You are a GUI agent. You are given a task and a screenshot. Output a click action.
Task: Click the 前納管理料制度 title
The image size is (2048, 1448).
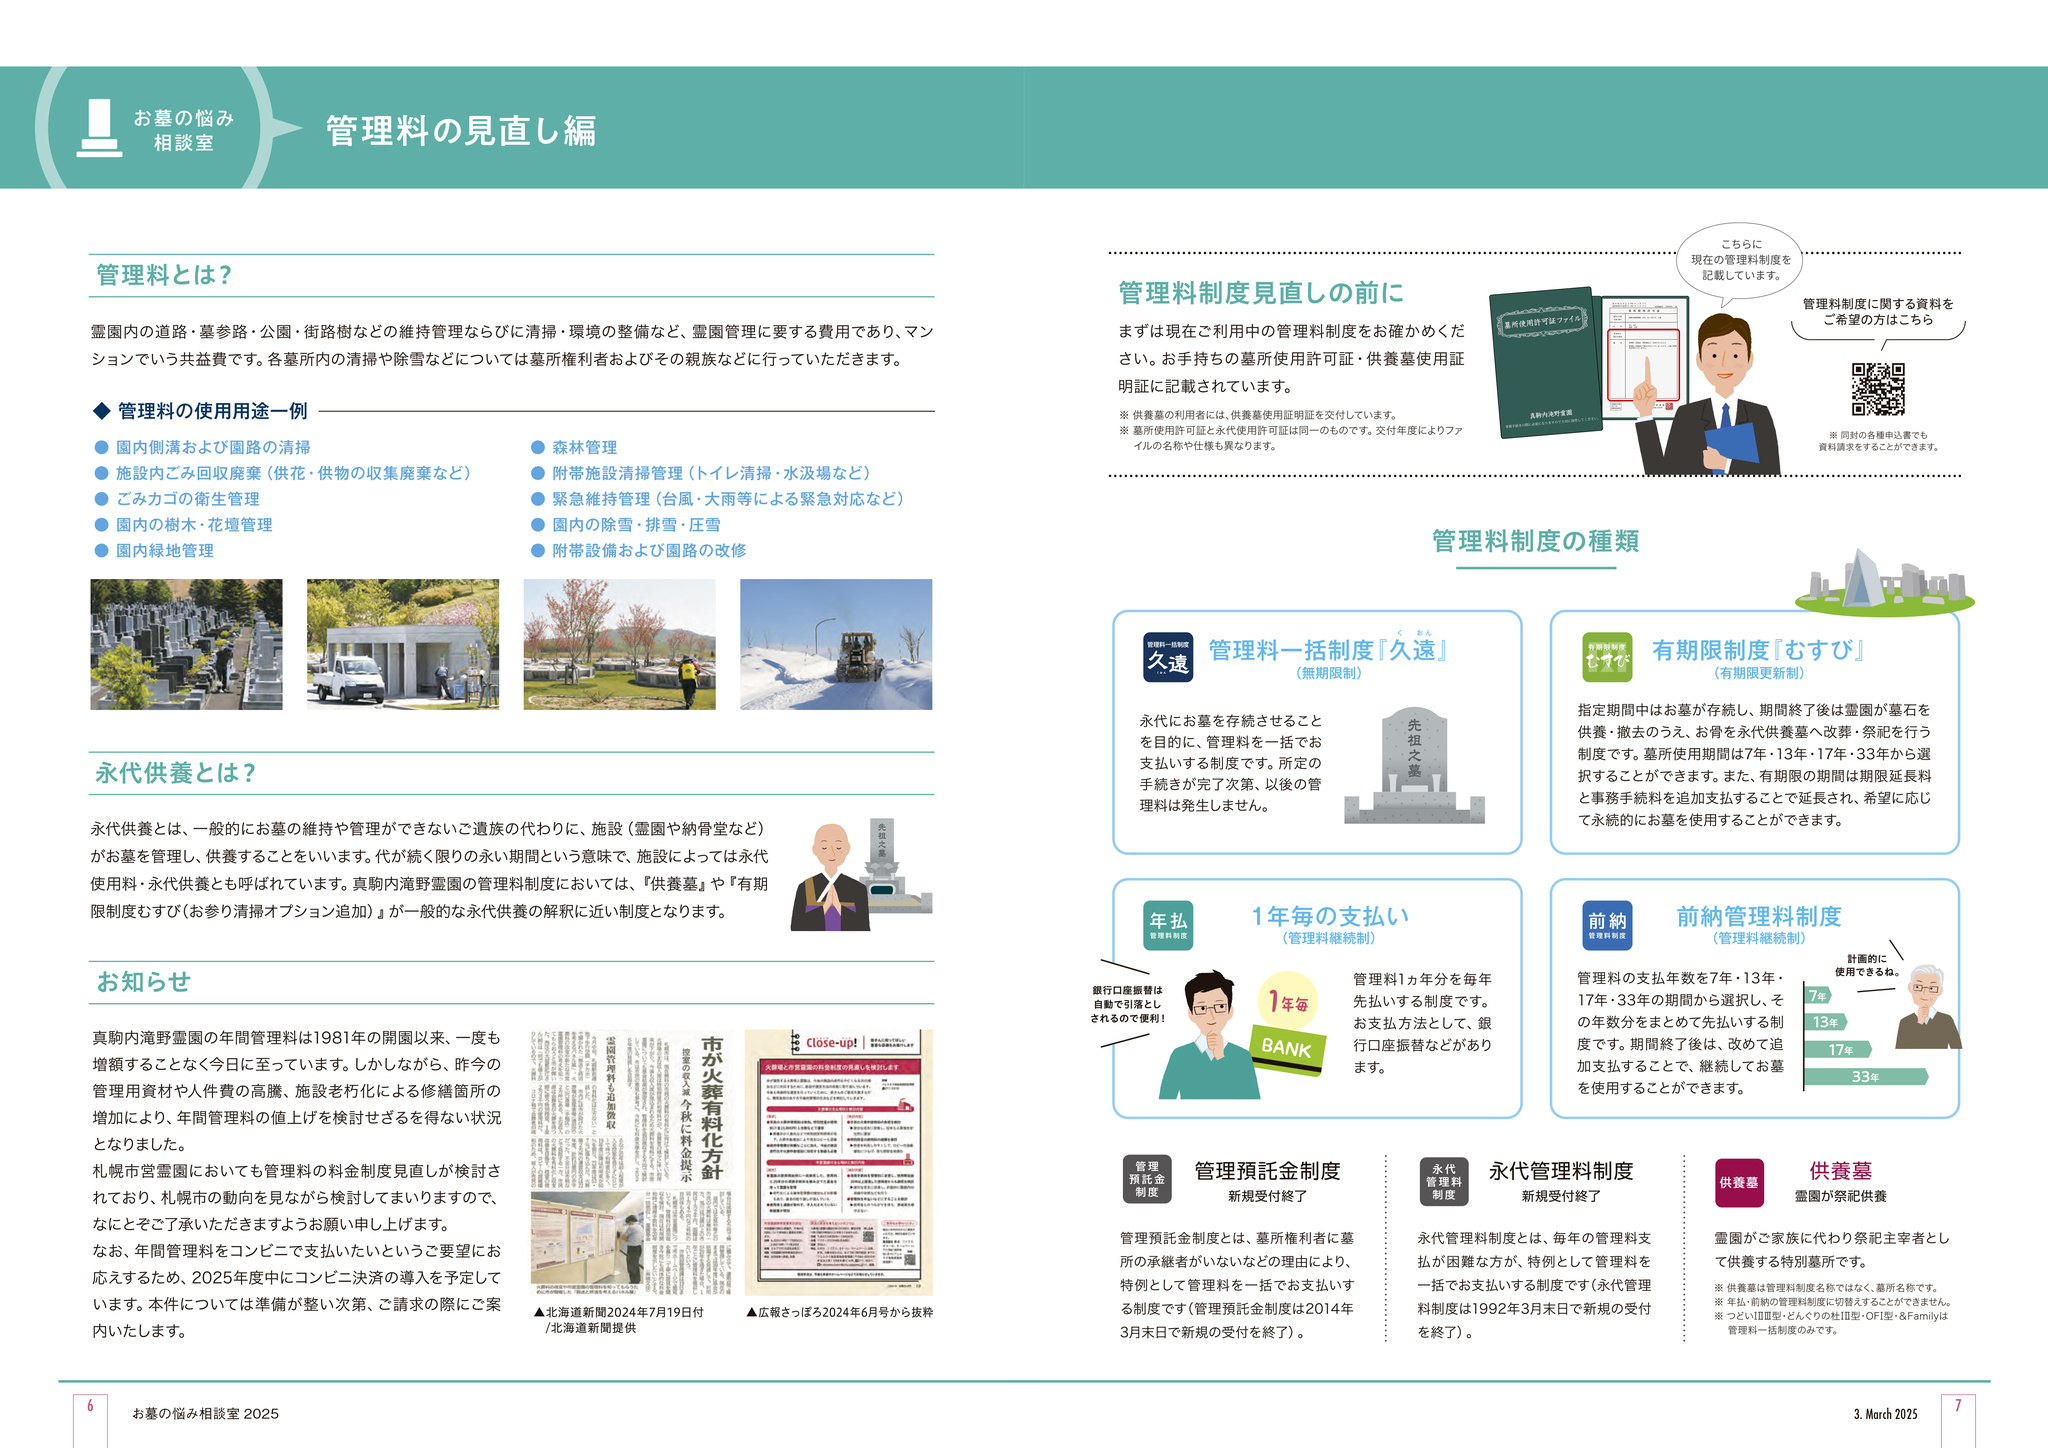click(x=1759, y=916)
